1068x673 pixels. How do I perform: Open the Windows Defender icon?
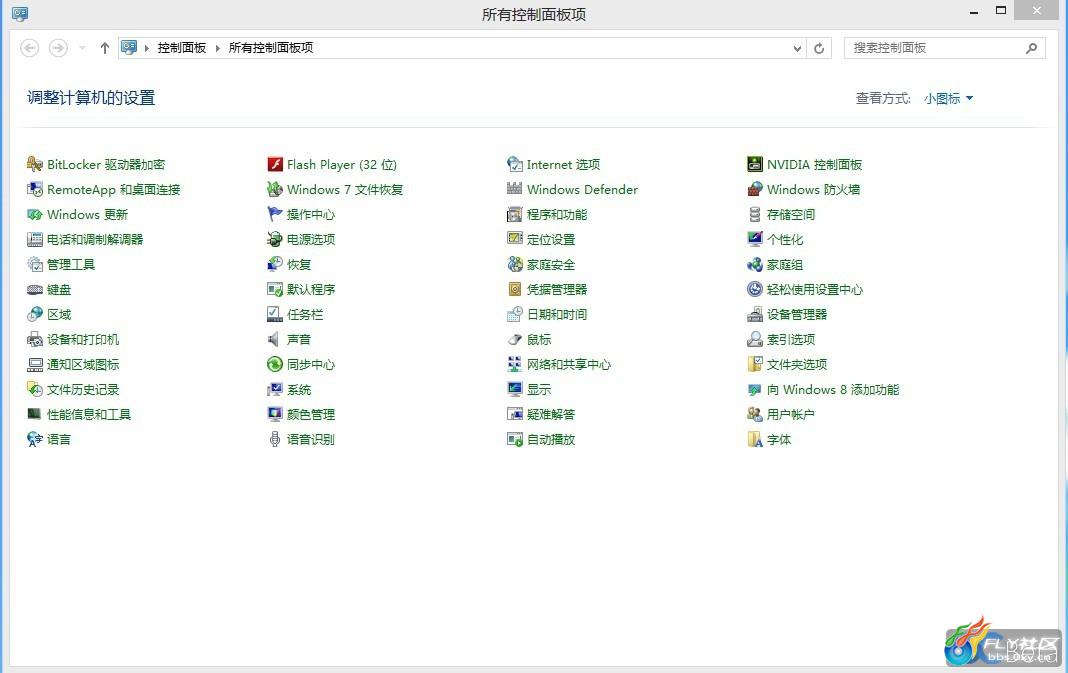[x=515, y=189]
